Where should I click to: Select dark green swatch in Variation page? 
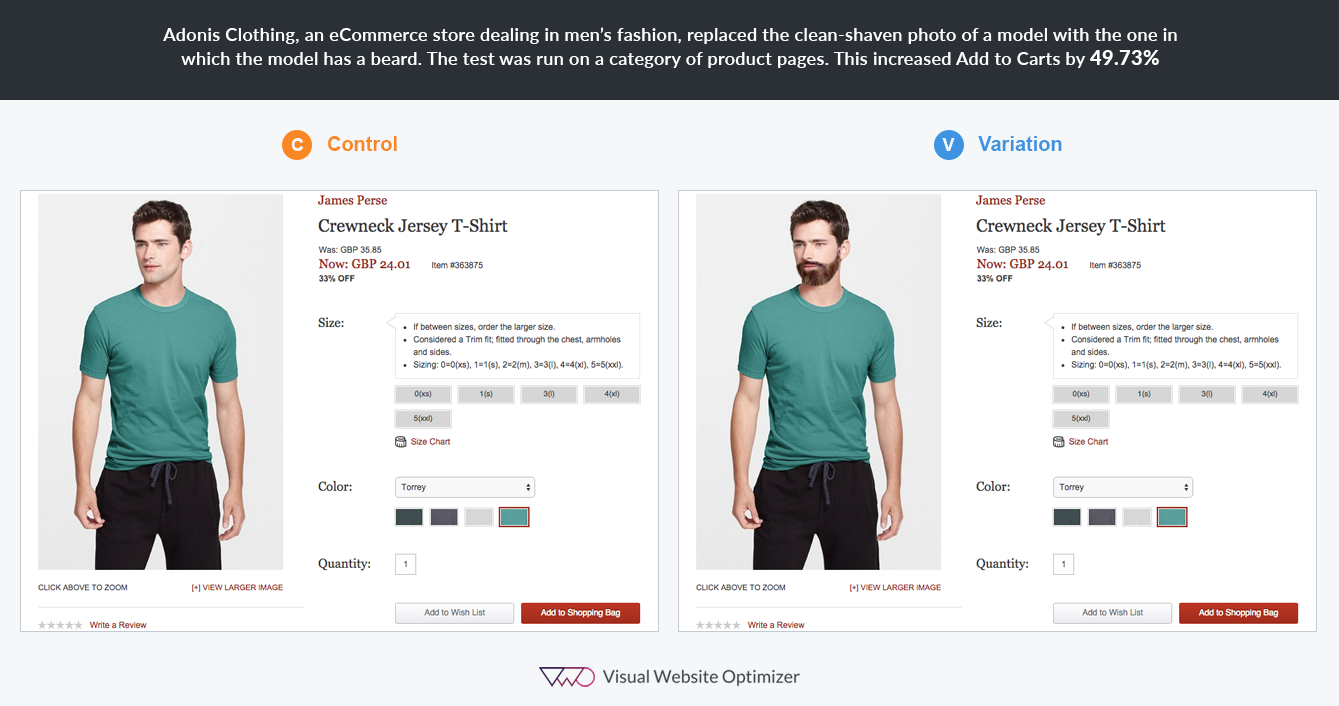coord(1067,517)
